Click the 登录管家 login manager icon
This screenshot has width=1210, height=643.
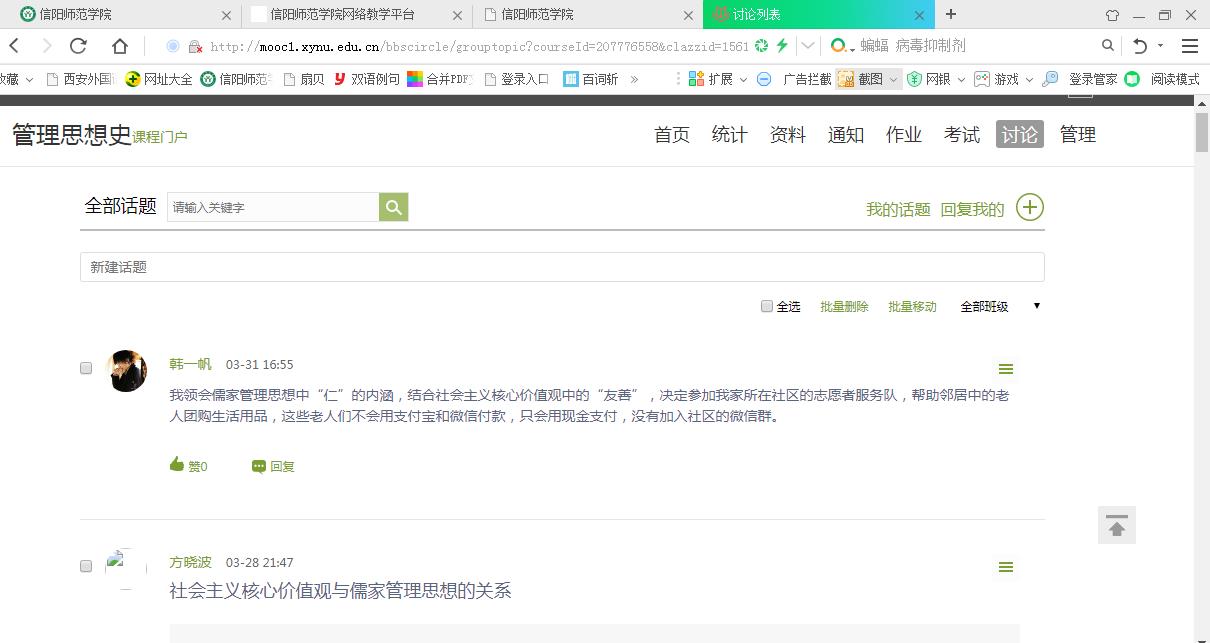coord(1082,78)
